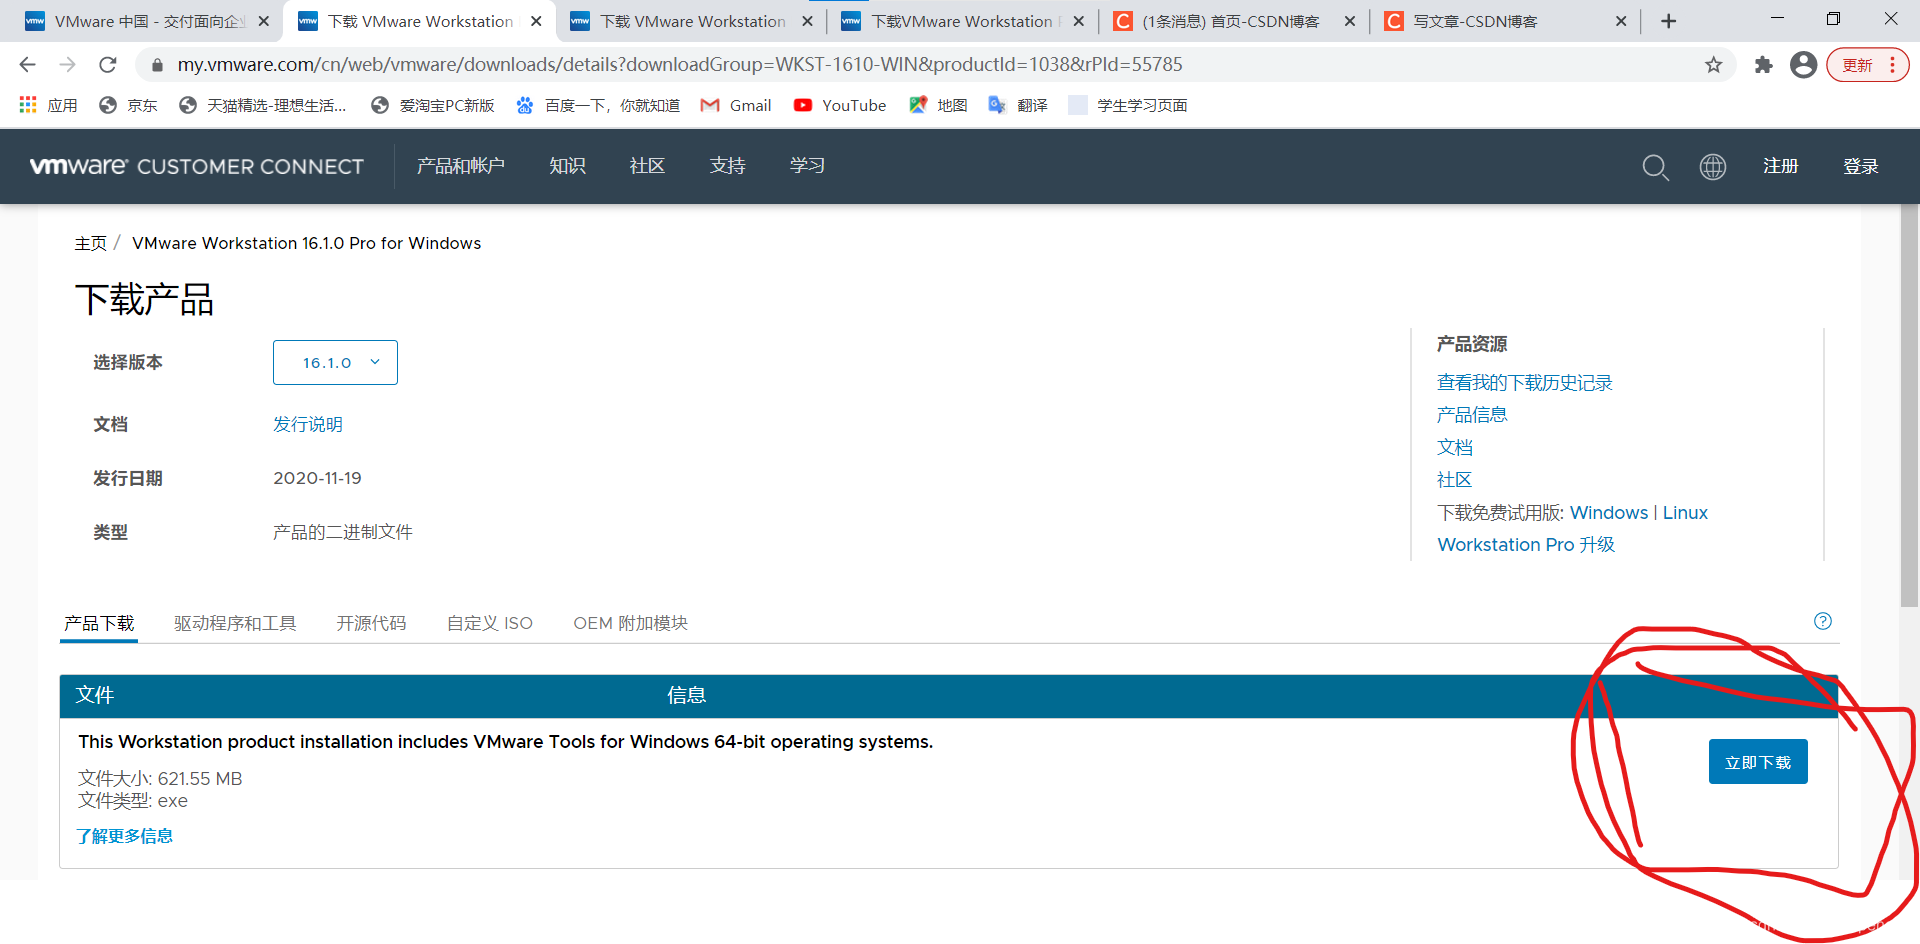The image size is (1920, 944).
Task: Open 查看我的下载历史记录 link
Action: pyautogui.click(x=1525, y=383)
